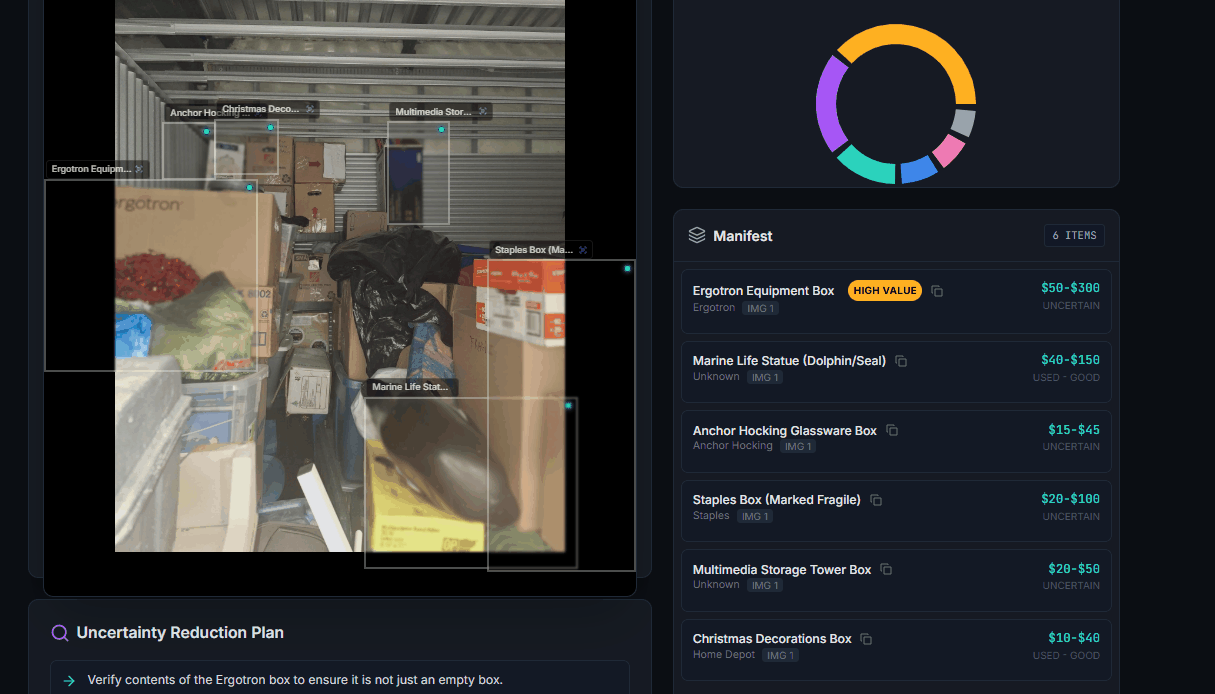Screen dimensions: 1215x694
Task: Click focus icon on Staples Box label
Action: click(583, 249)
